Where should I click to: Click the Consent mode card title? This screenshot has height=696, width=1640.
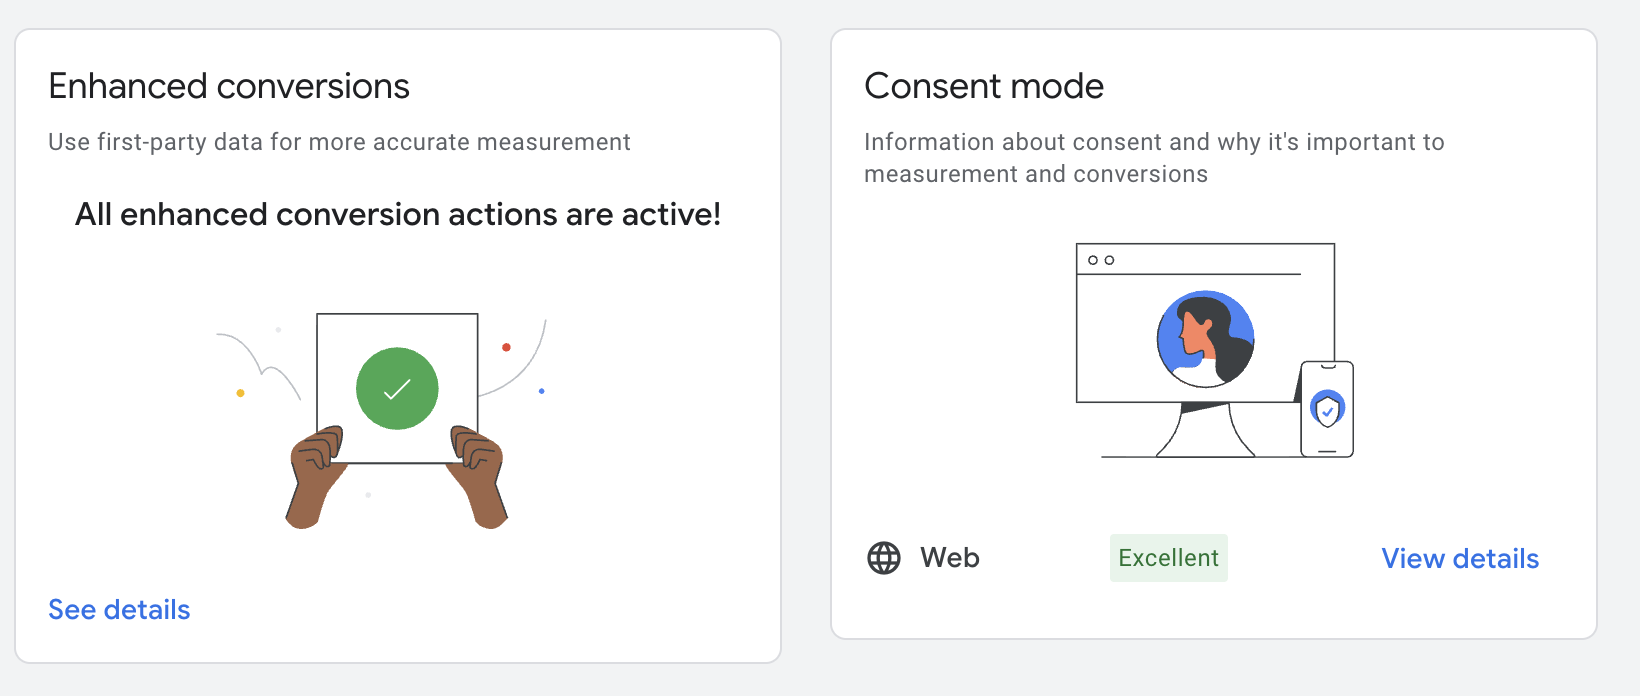pos(984,87)
